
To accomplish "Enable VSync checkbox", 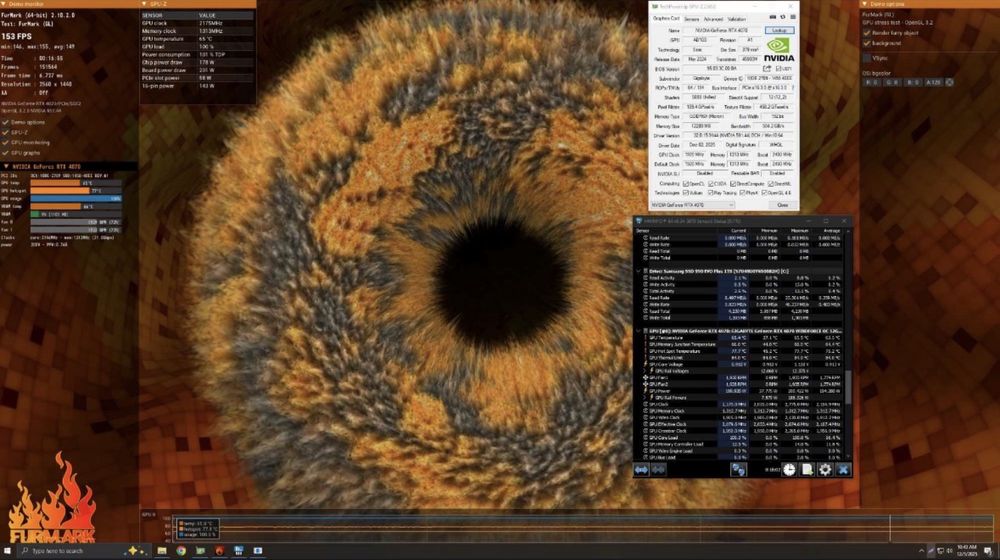I will (867, 58).
